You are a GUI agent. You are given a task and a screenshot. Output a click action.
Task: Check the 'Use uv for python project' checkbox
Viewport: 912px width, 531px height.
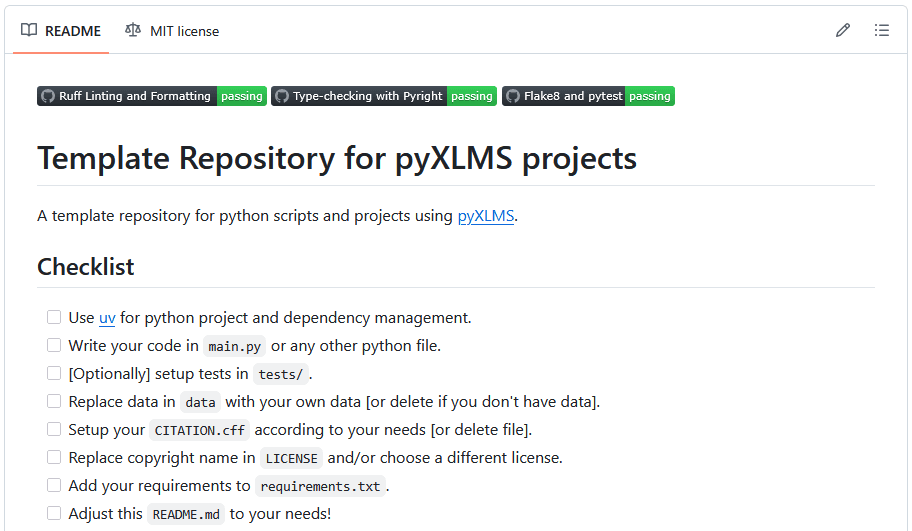point(54,317)
